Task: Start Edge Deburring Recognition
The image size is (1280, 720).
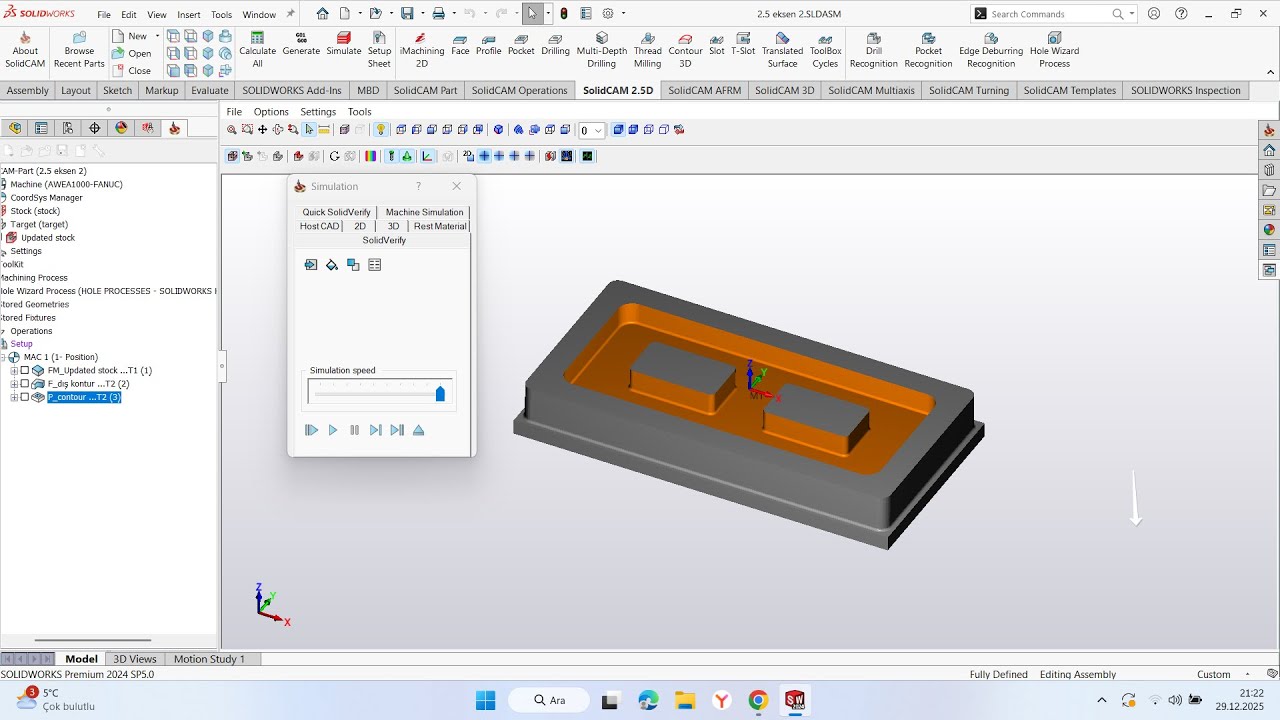Action: pyautogui.click(x=991, y=50)
